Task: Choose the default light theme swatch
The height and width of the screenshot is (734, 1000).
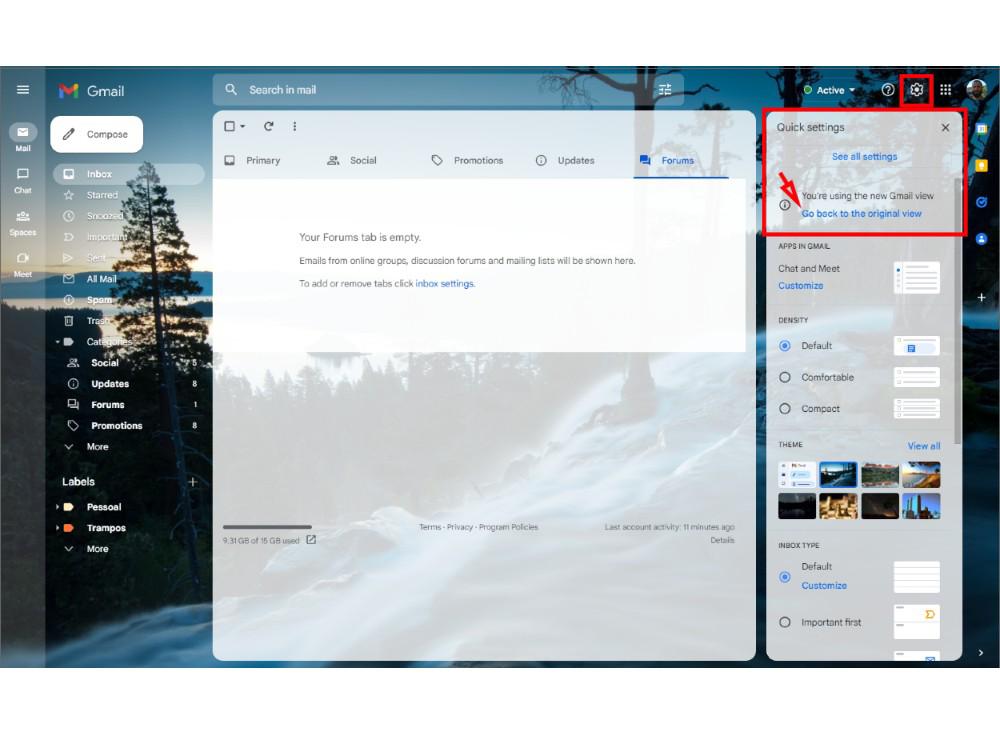Action: [797, 475]
